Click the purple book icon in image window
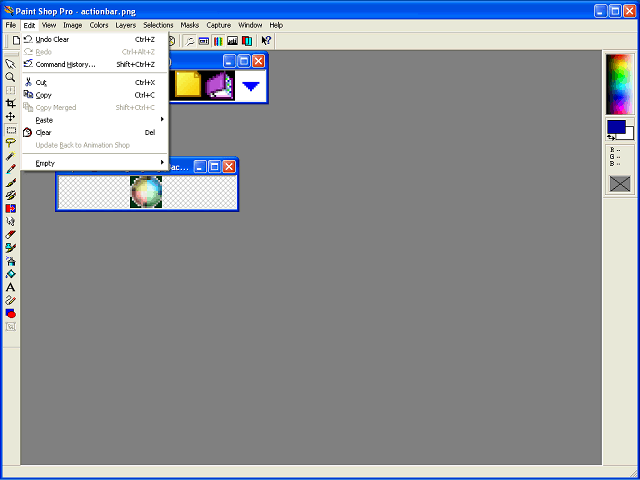This screenshot has width=640, height=480. pyautogui.click(x=220, y=85)
